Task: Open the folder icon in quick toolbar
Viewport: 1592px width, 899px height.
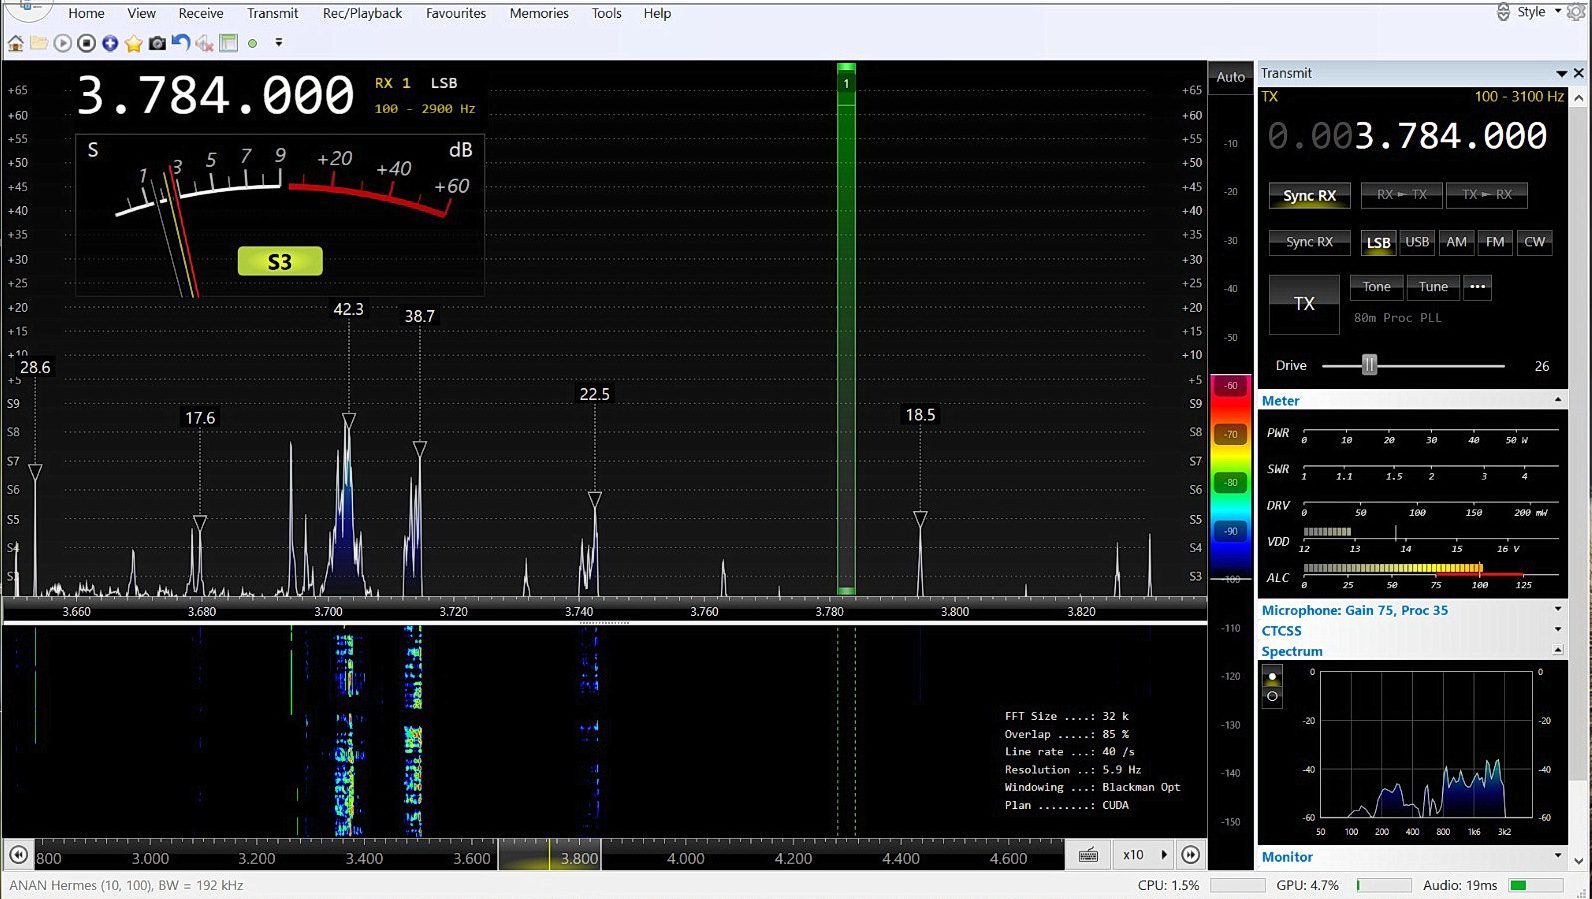Action: tap(39, 43)
